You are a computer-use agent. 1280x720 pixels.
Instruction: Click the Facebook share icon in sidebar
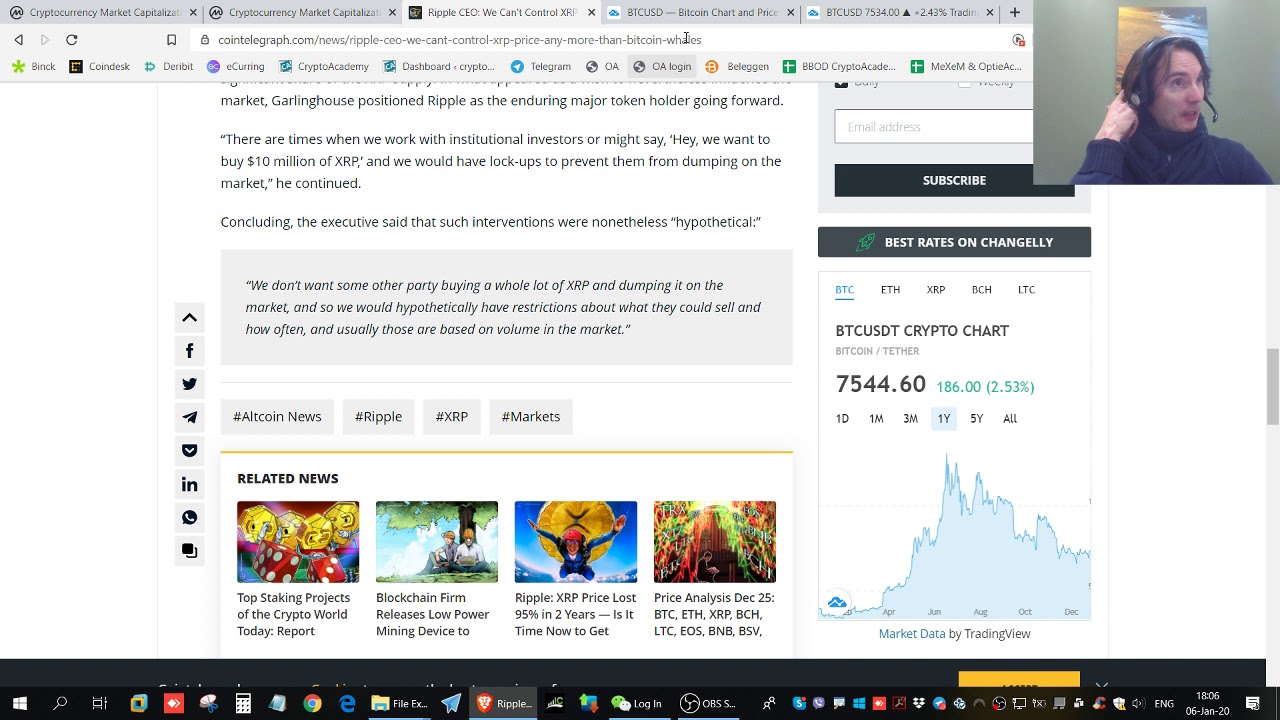tap(189, 351)
